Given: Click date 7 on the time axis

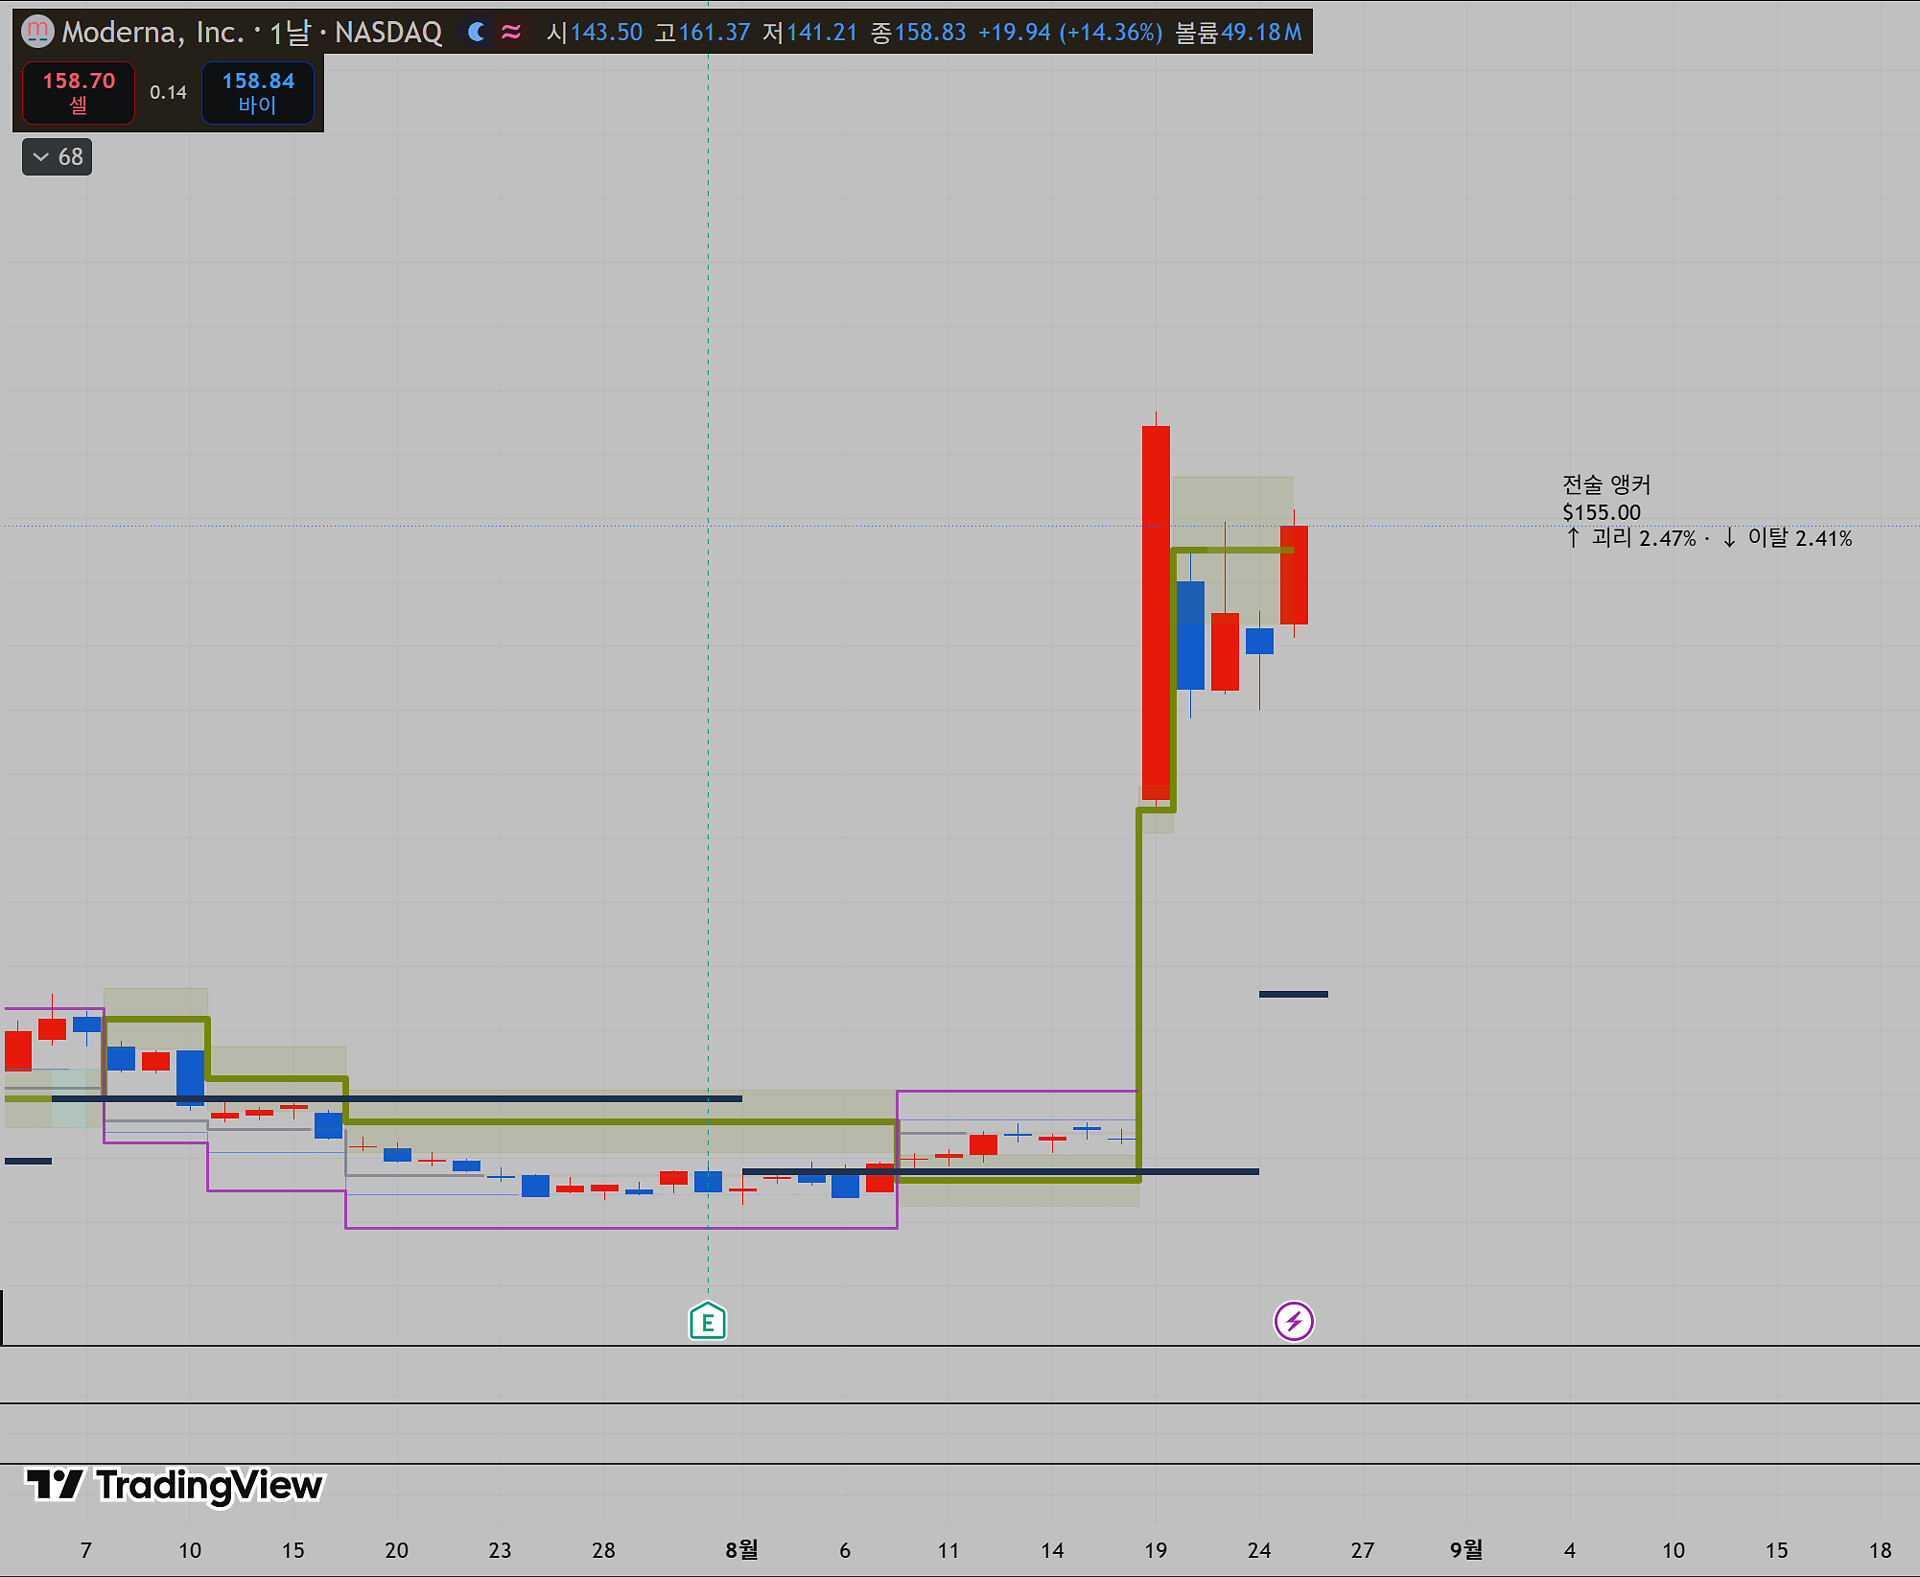Looking at the screenshot, I should coord(86,1550).
